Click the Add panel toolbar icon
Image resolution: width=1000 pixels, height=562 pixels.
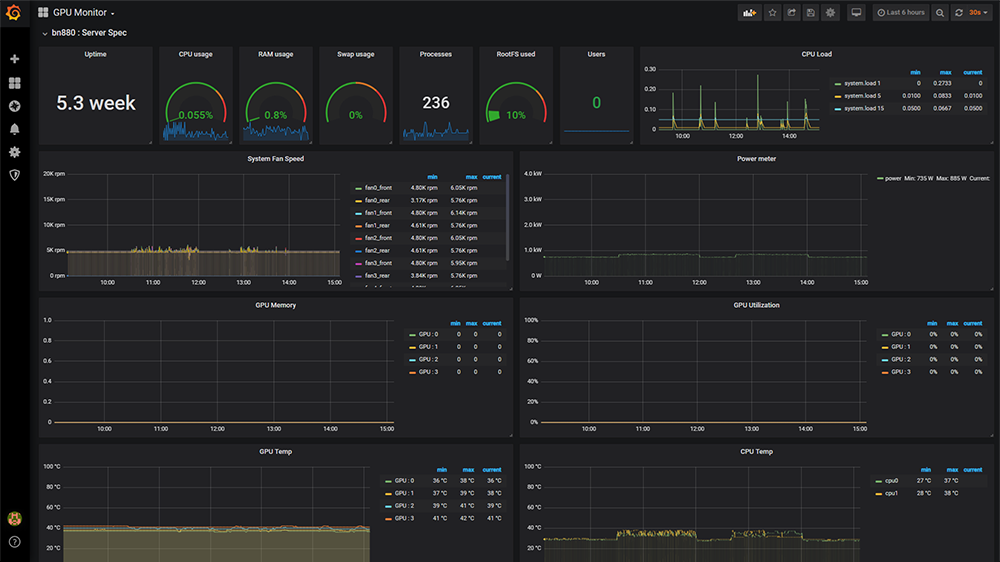pyautogui.click(x=750, y=13)
